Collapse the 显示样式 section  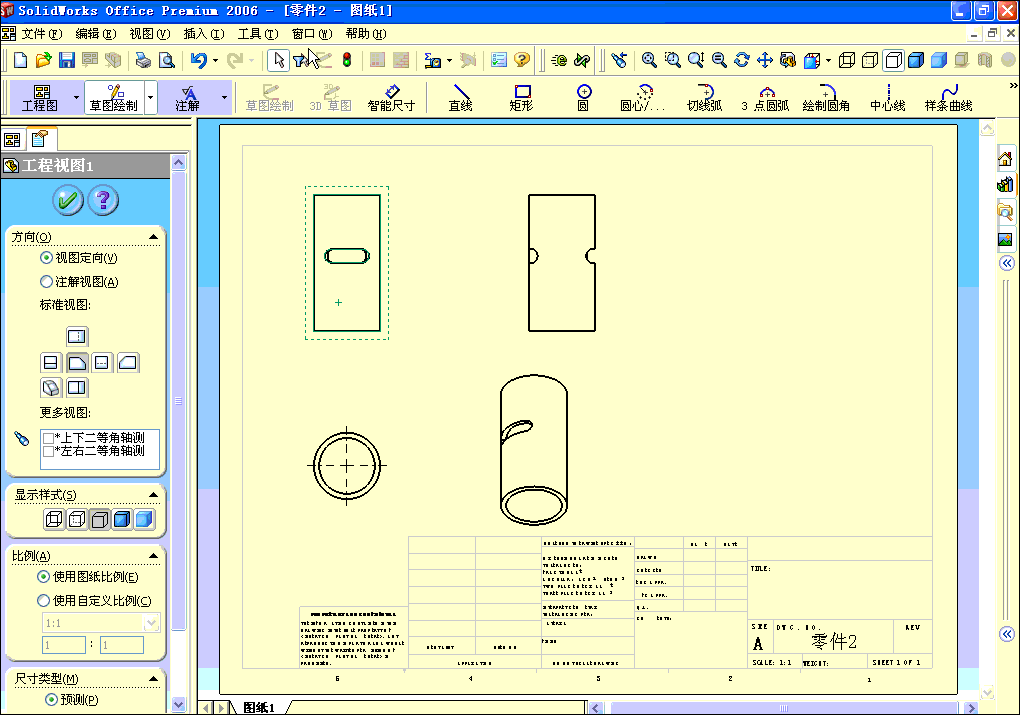pyautogui.click(x=154, y=495)
